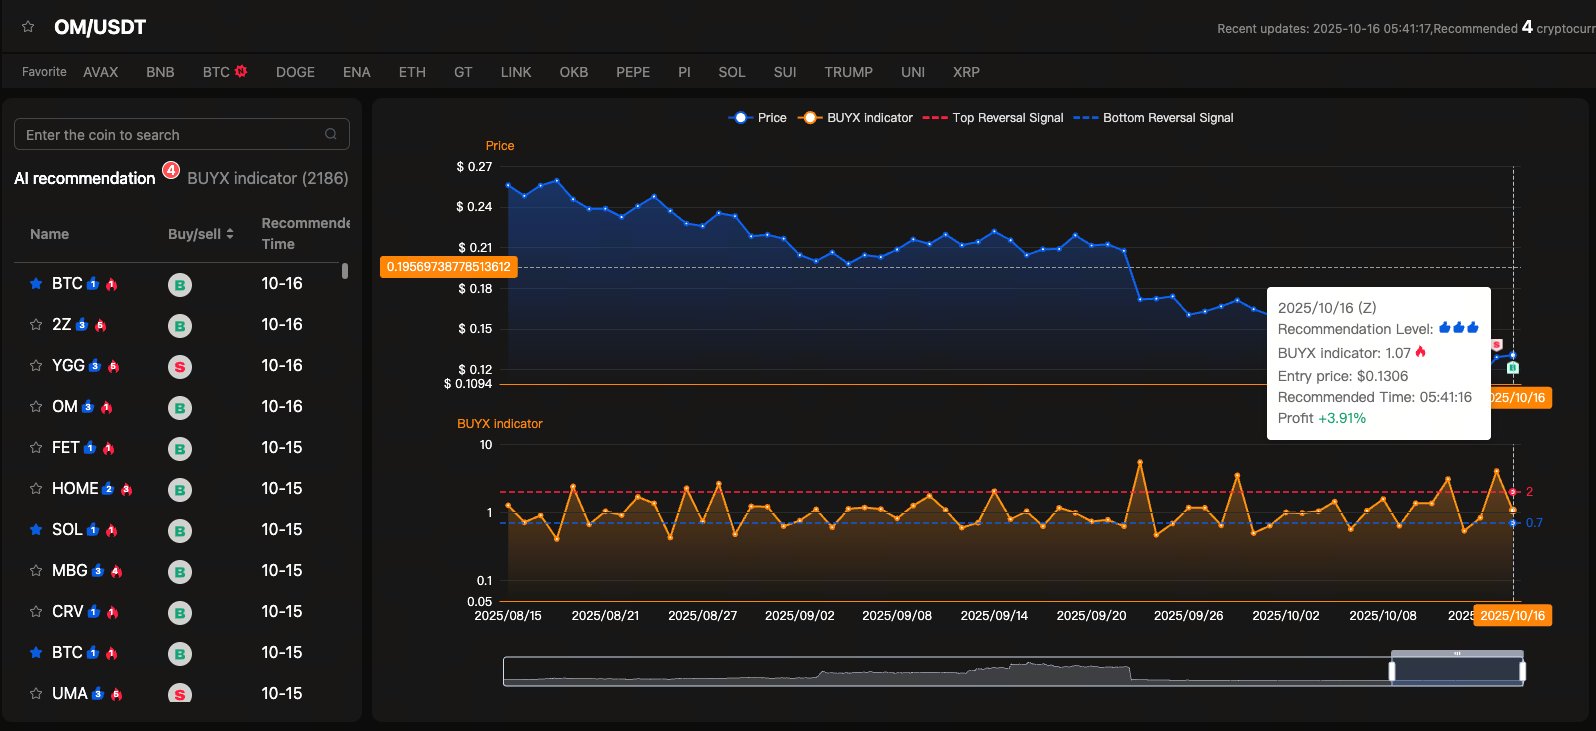The image size is (1596, 731).
Task: Add HOME coin to favorites via star
Action: pyautogui.click(x=36, y=489)
